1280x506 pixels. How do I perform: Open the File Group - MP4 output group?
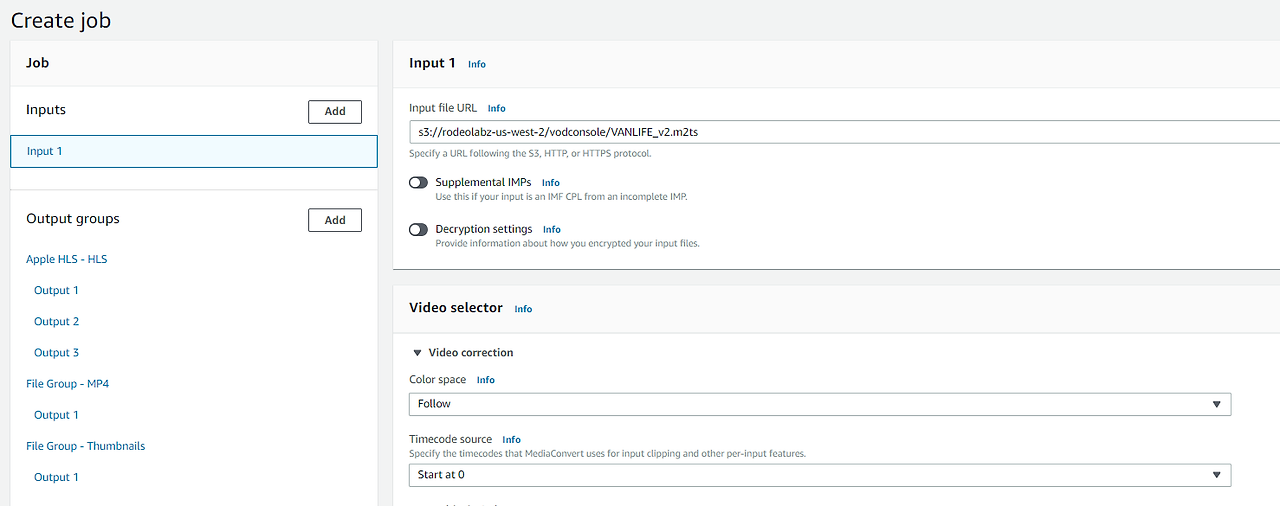point(68,383)
